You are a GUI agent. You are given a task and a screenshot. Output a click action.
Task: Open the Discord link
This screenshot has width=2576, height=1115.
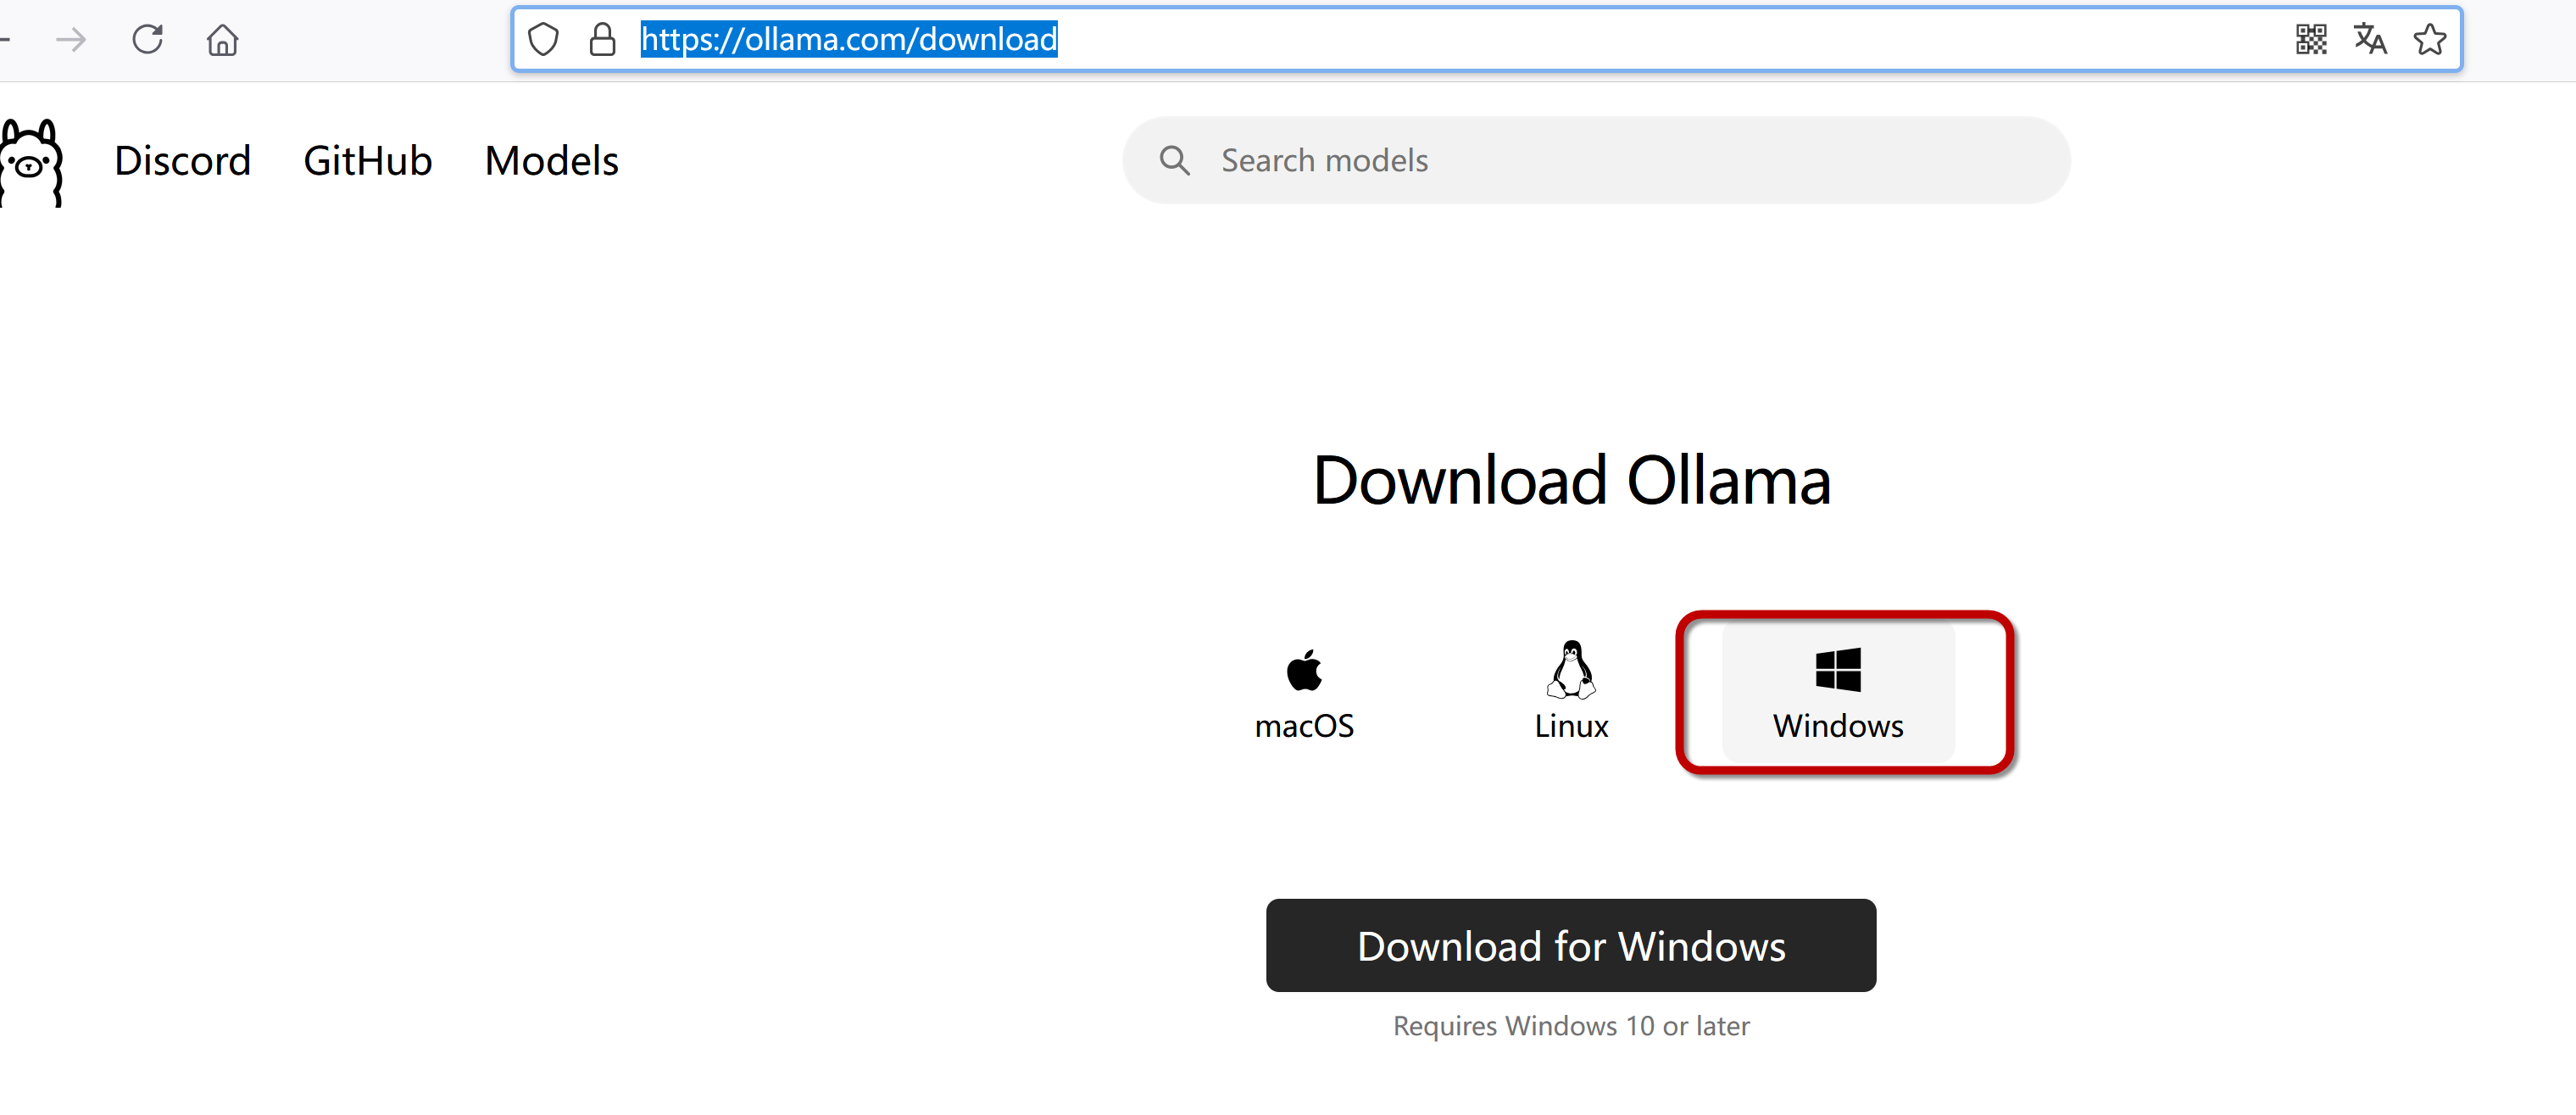tap(182, 161)
